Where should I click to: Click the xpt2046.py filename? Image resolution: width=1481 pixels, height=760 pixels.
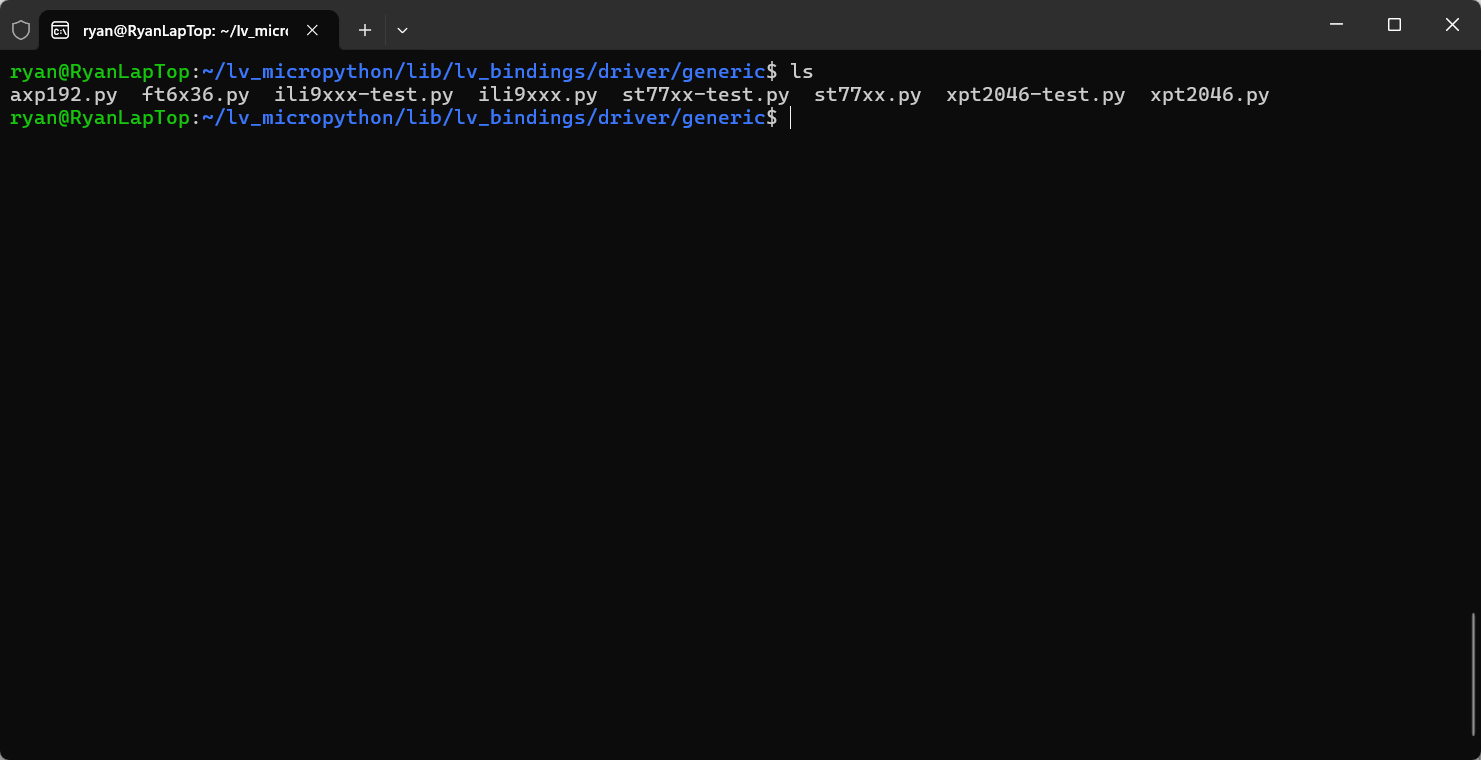[1210, 95]
